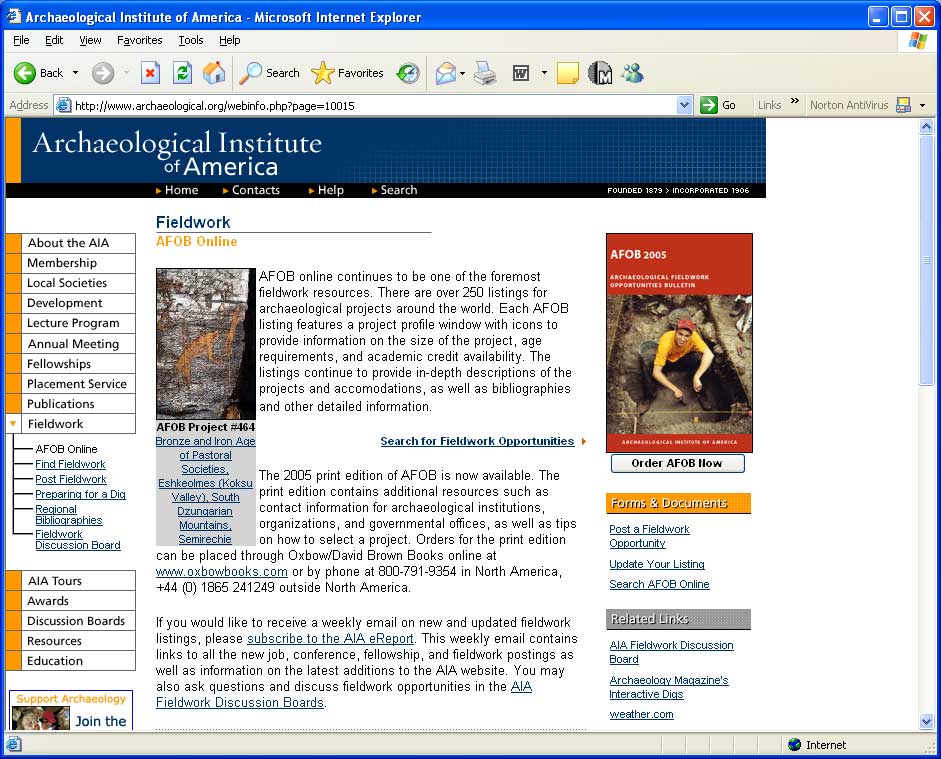Open the Favorites menu
This screenshot has width=941, height=759.
[x=140, y=40]
